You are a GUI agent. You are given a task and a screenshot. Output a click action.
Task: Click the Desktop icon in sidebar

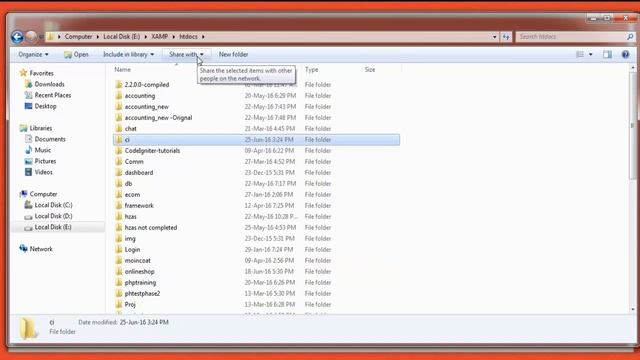point(28,106)
